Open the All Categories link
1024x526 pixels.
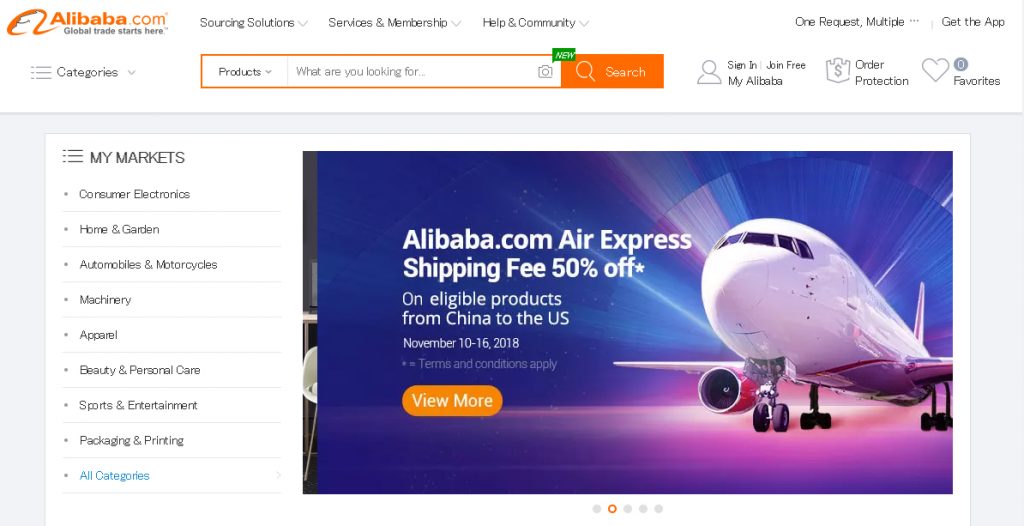coord(114,476)
